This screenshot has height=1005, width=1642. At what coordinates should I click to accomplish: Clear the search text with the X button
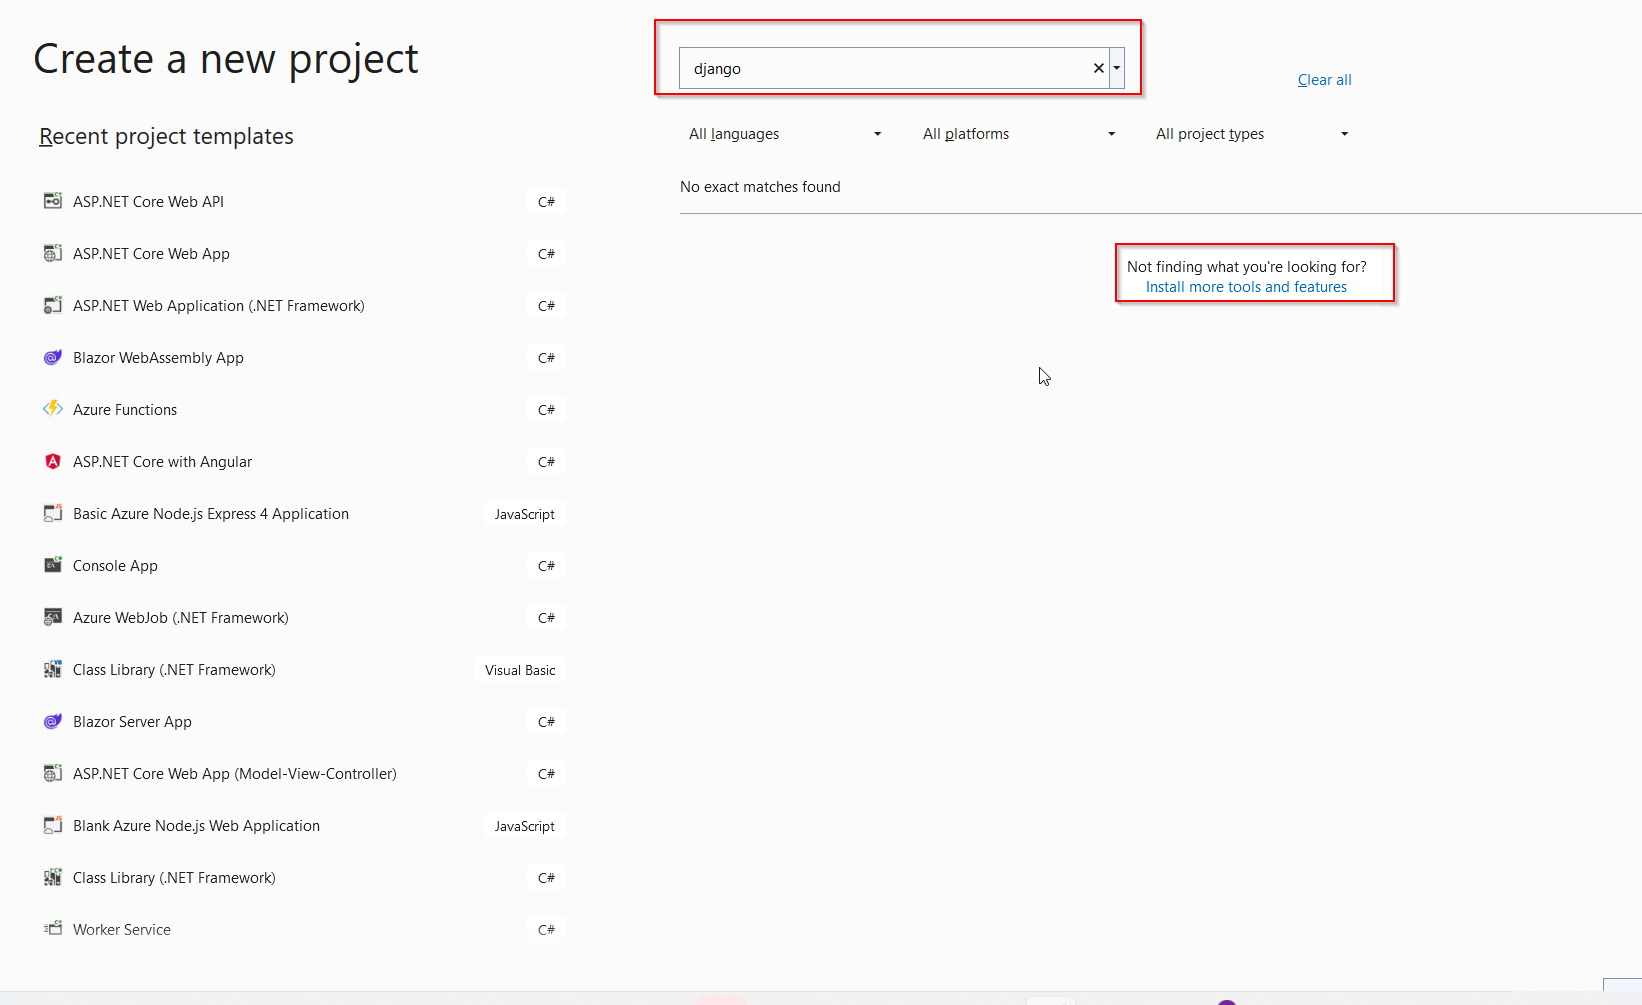coord(1099,68)
